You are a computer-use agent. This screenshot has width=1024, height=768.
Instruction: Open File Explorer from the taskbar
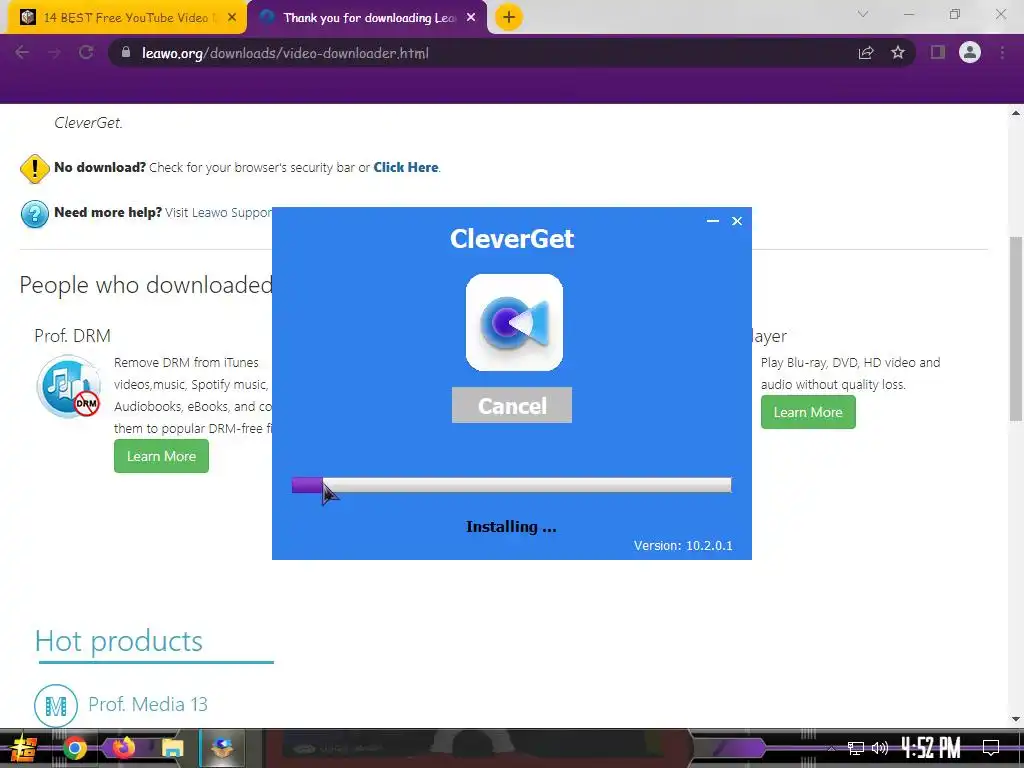tap(172, 748)
